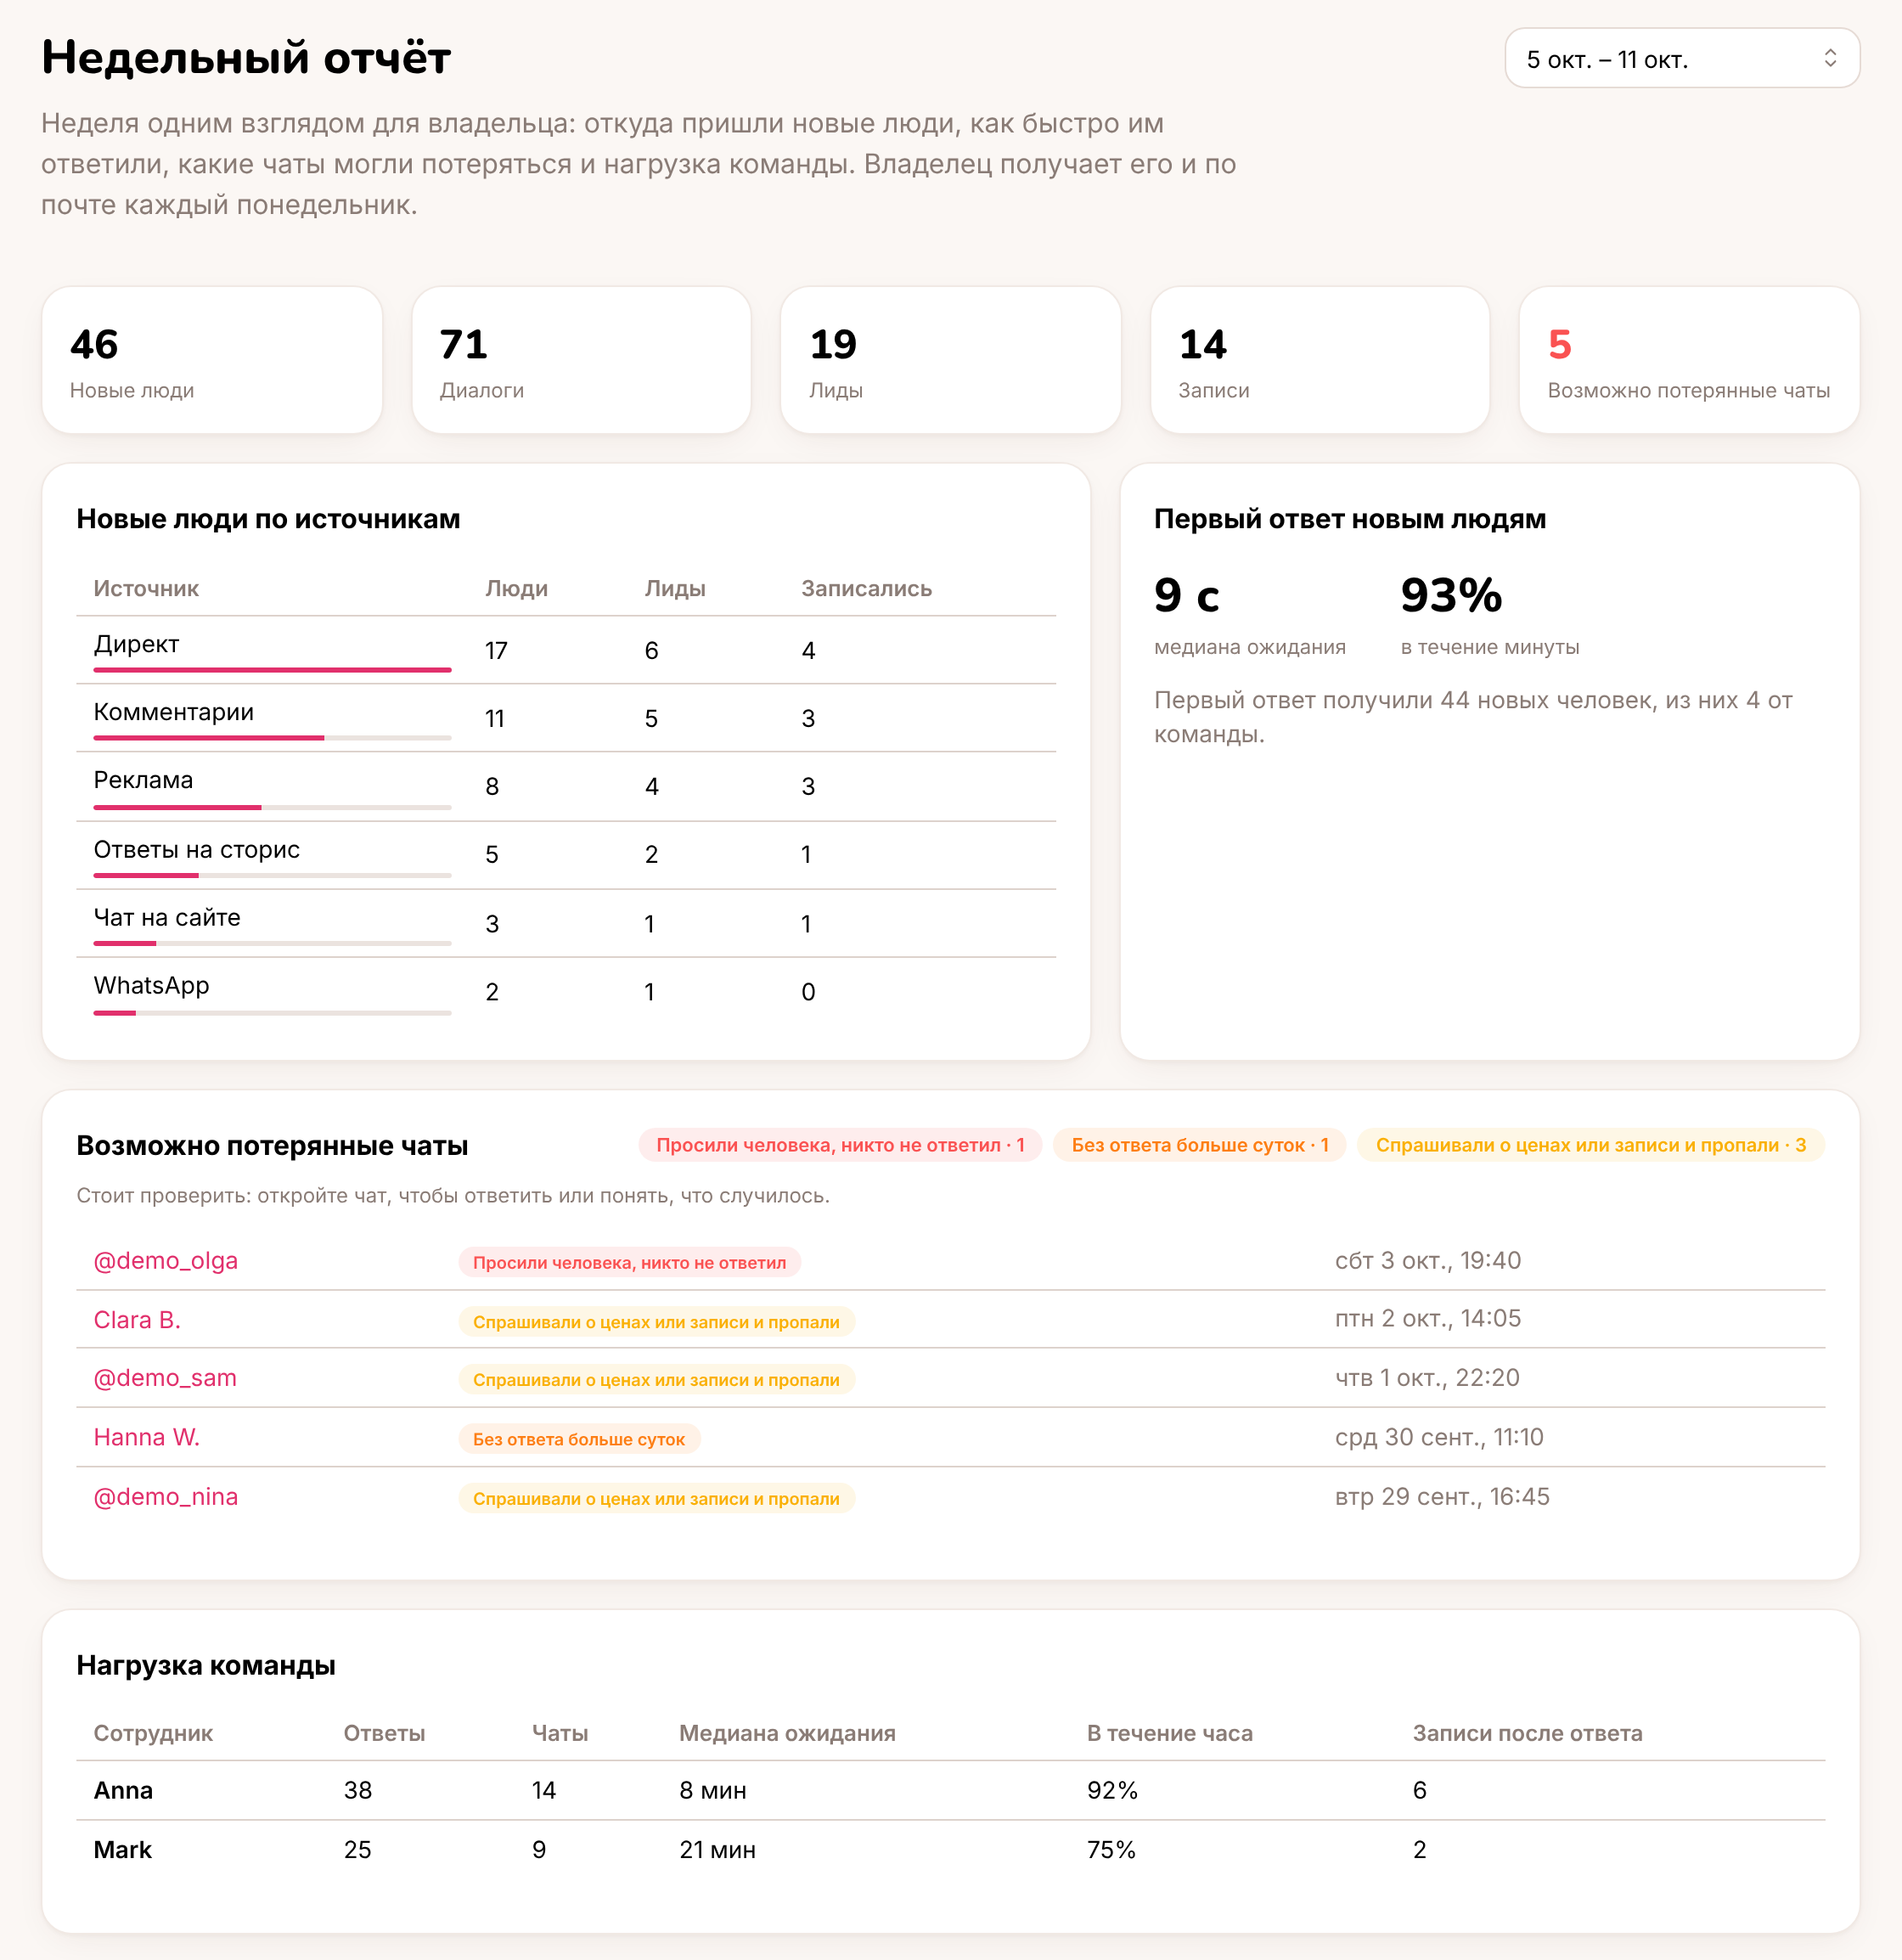Viewport: 1902px width, 1960px height.
Task: Click Mark in the team workload table
Action: tap(122, 1849)
